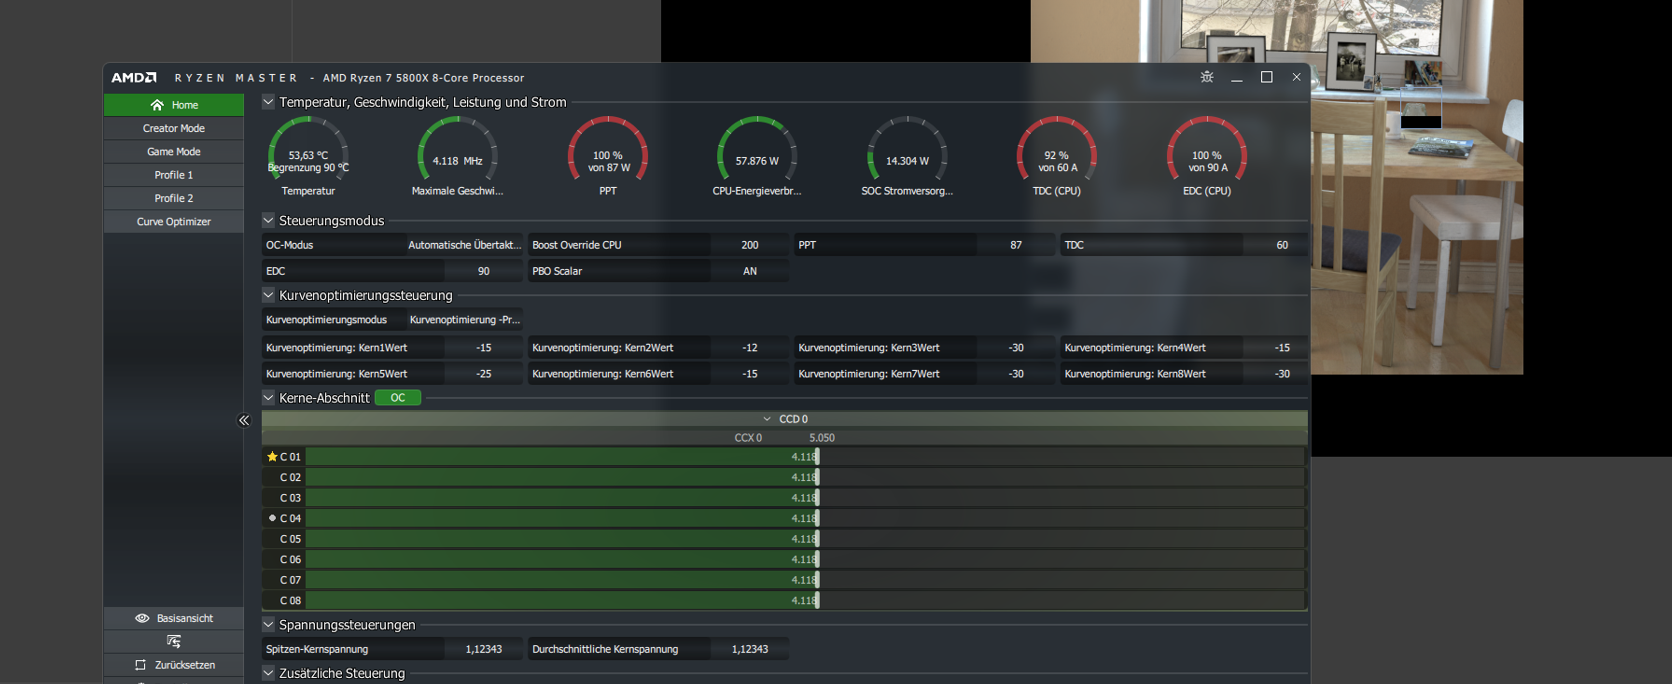
Task: Click Kern5Wert value -25
Action: click(484, 374)
